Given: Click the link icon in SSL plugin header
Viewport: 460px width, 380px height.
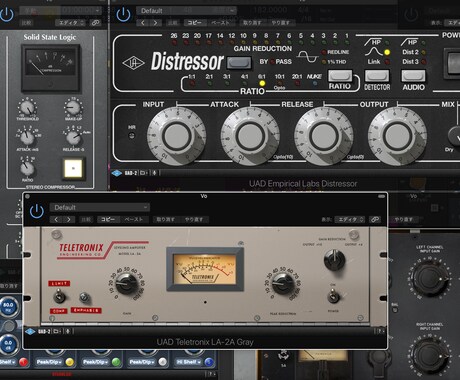Looking at the screenshot, I should [x=96, y=23].
